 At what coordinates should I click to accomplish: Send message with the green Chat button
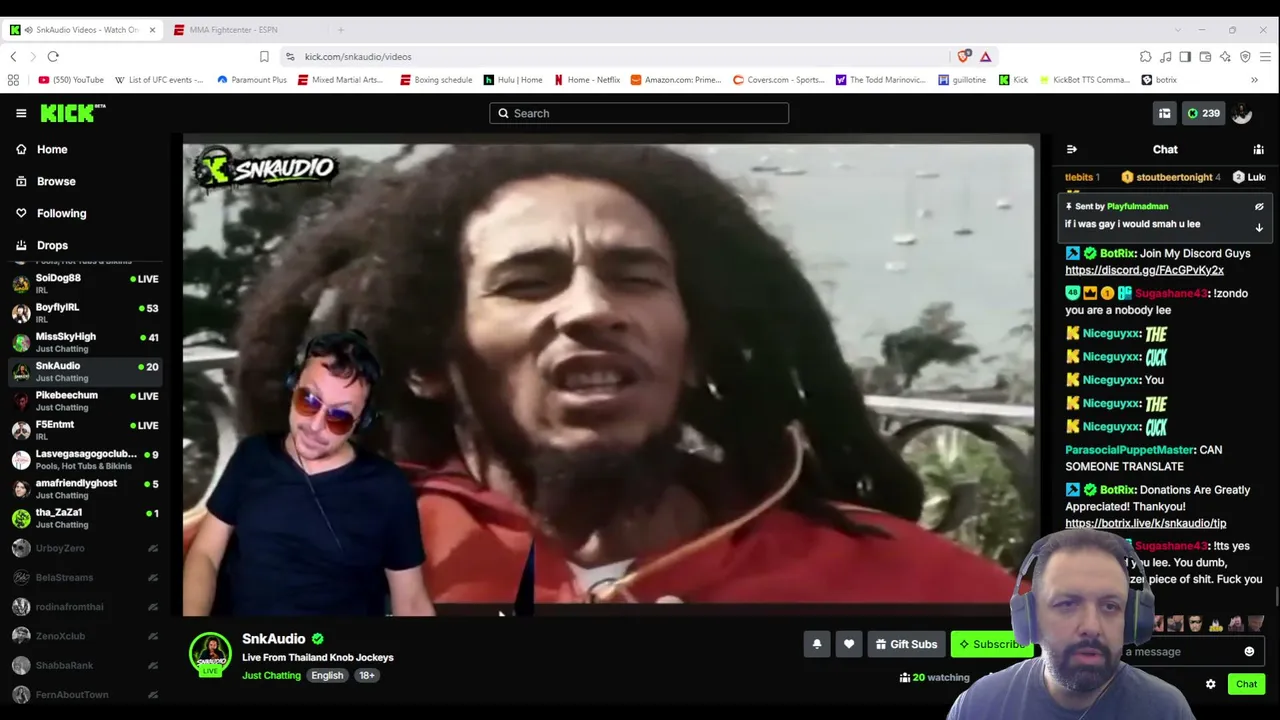pyautogui.click(x=1246, y=684)
